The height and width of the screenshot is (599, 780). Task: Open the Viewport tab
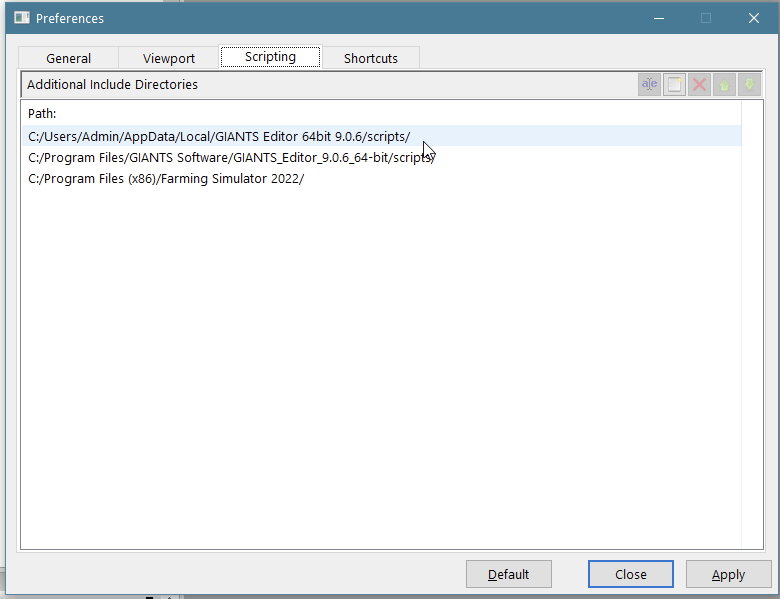click(x=169, y=58)
